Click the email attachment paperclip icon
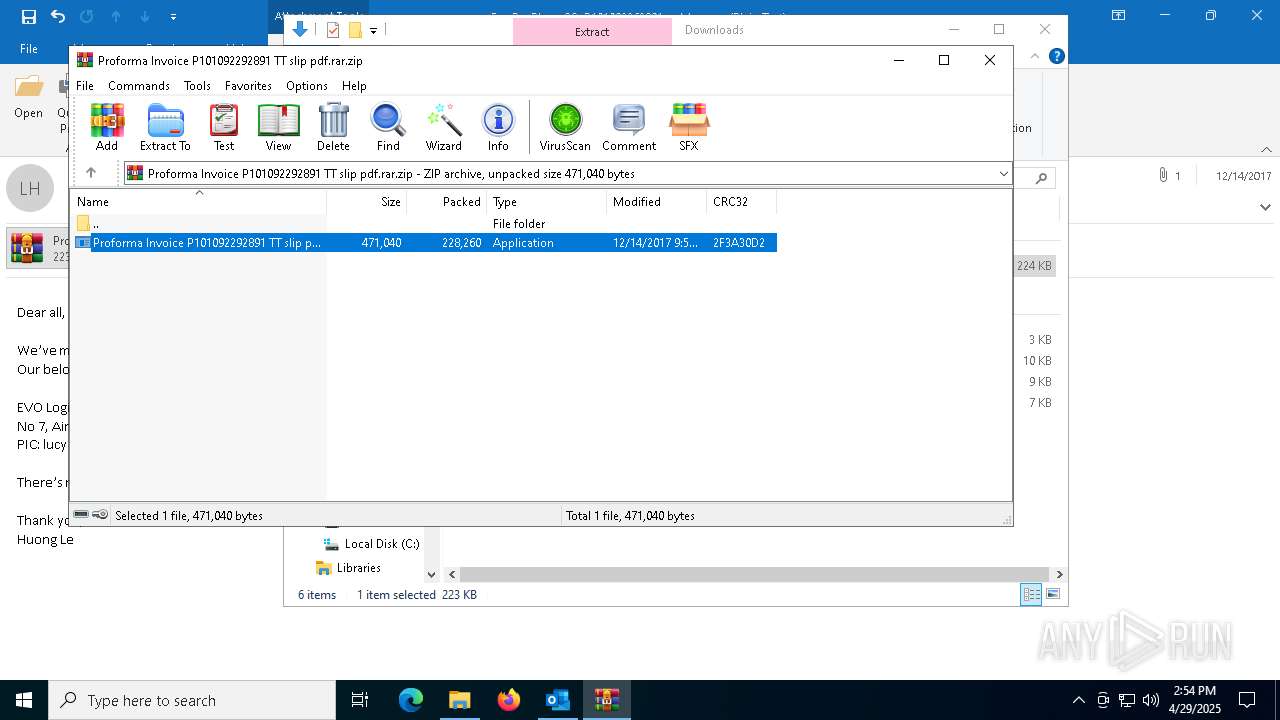The width and height of the screenshot is (1280, 720). pyautogui.click(x=1163, y=175)
